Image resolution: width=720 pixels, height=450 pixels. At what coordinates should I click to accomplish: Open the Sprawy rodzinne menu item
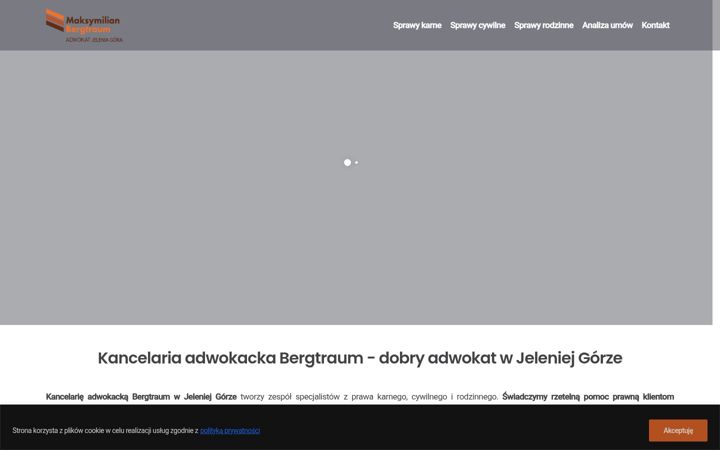544,25
